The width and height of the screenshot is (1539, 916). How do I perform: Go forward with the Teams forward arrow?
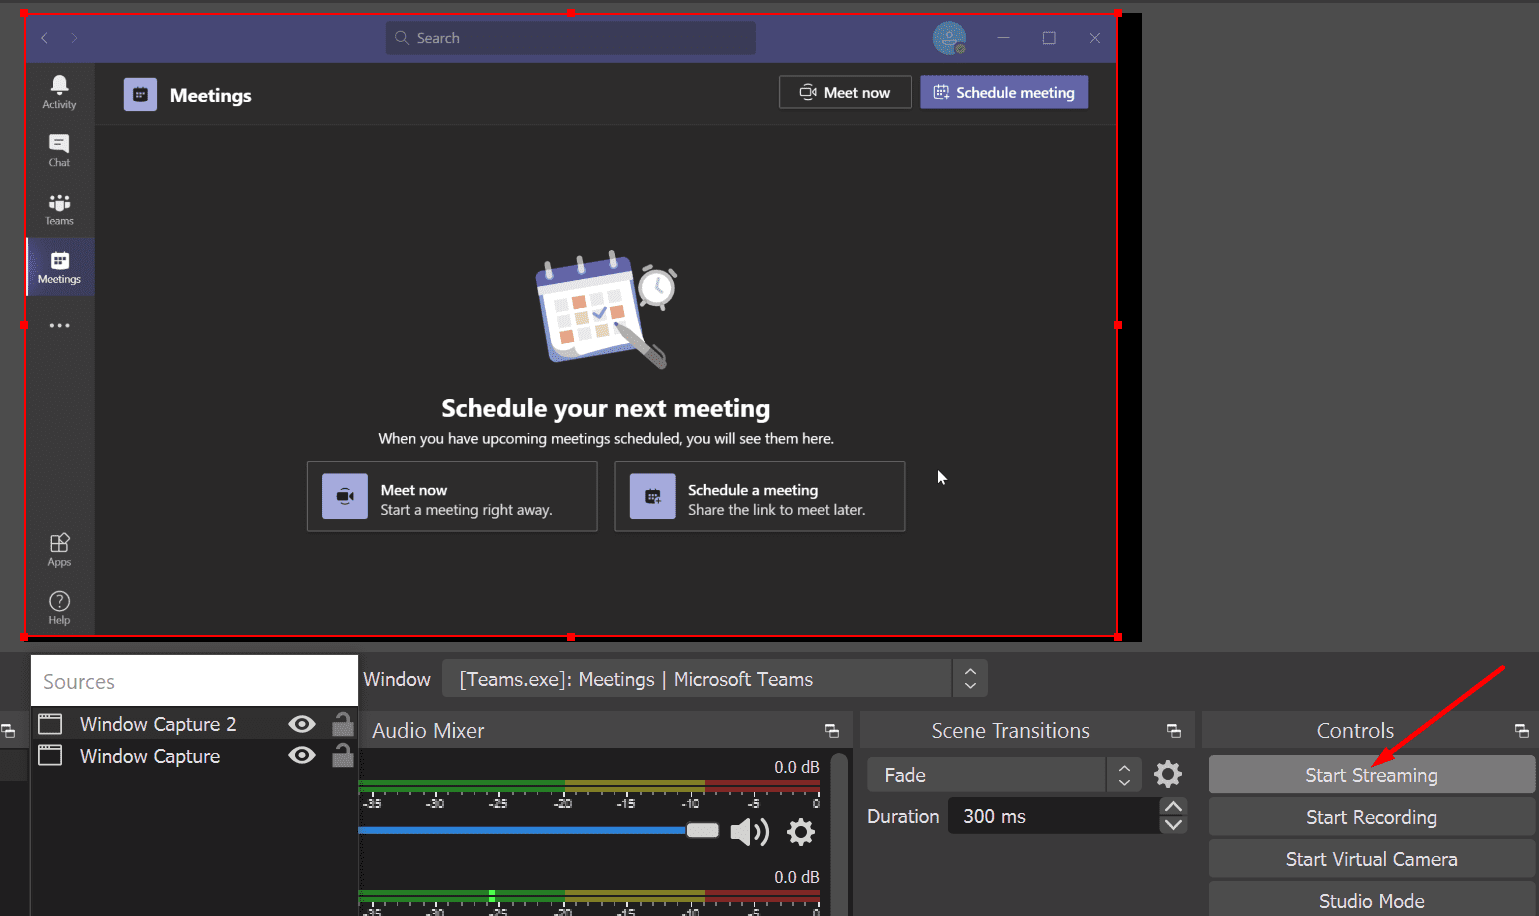pos(74,38)
